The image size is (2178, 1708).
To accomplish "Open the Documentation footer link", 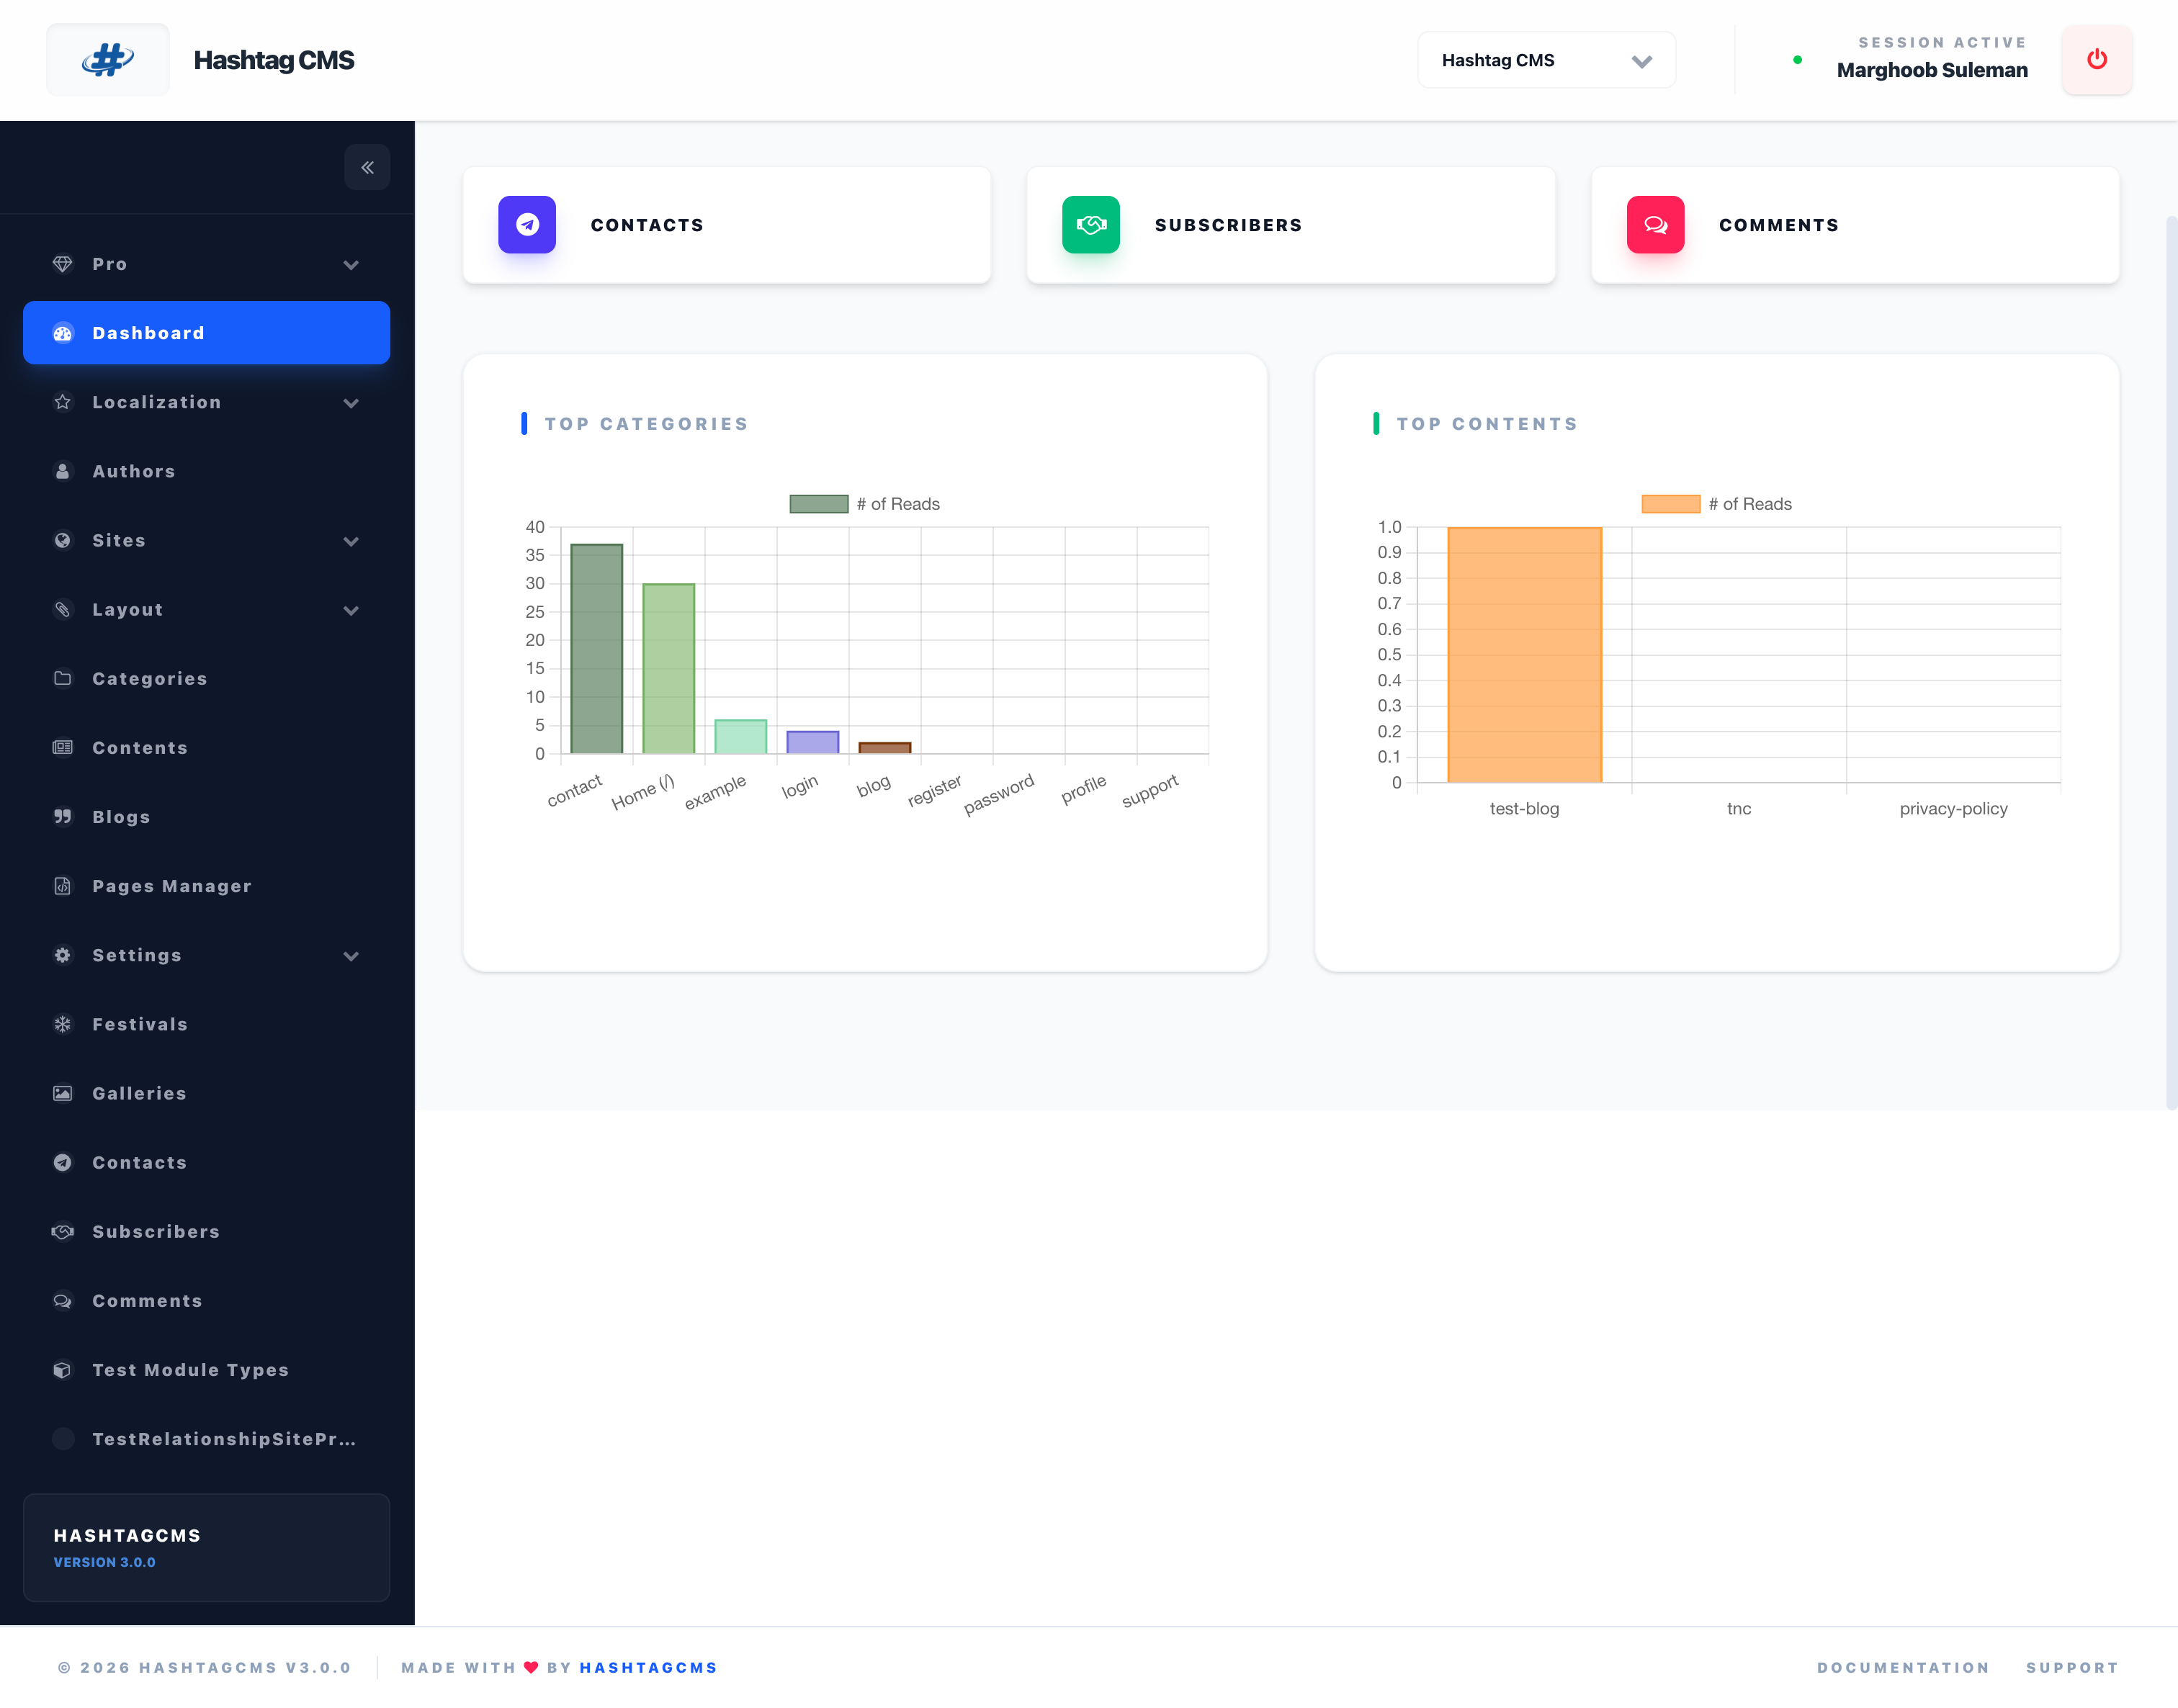I will [x=1902, y=1667].
